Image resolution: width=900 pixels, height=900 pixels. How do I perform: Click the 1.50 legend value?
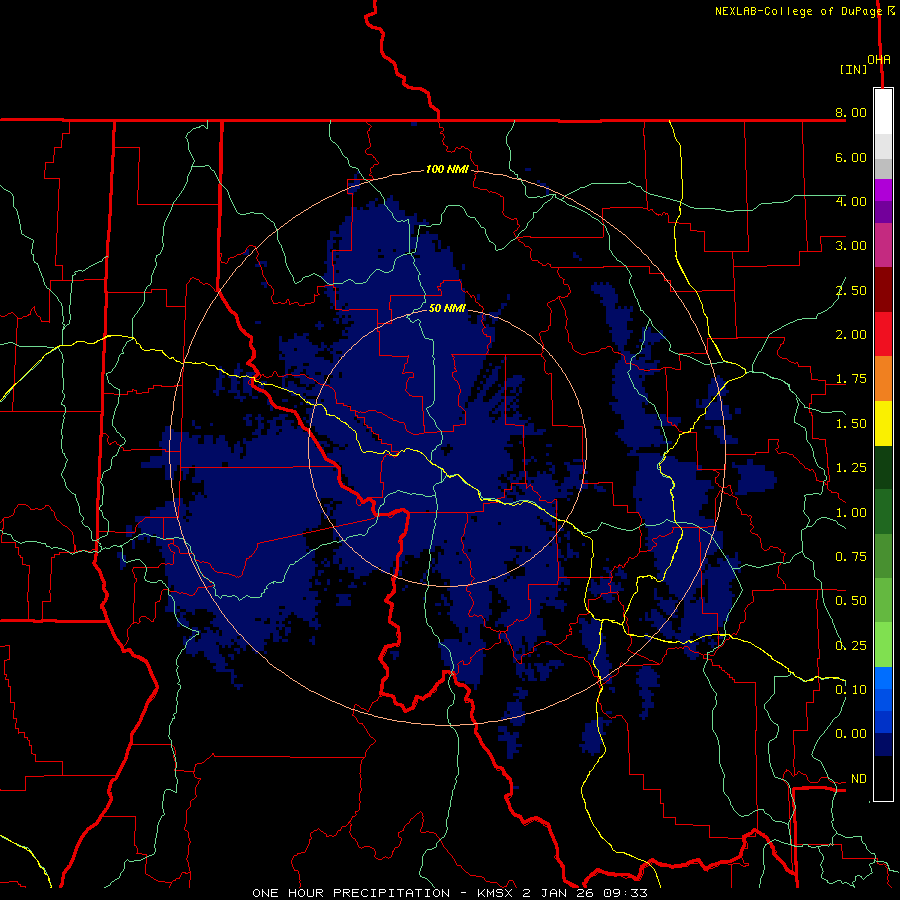pos(851,424)
